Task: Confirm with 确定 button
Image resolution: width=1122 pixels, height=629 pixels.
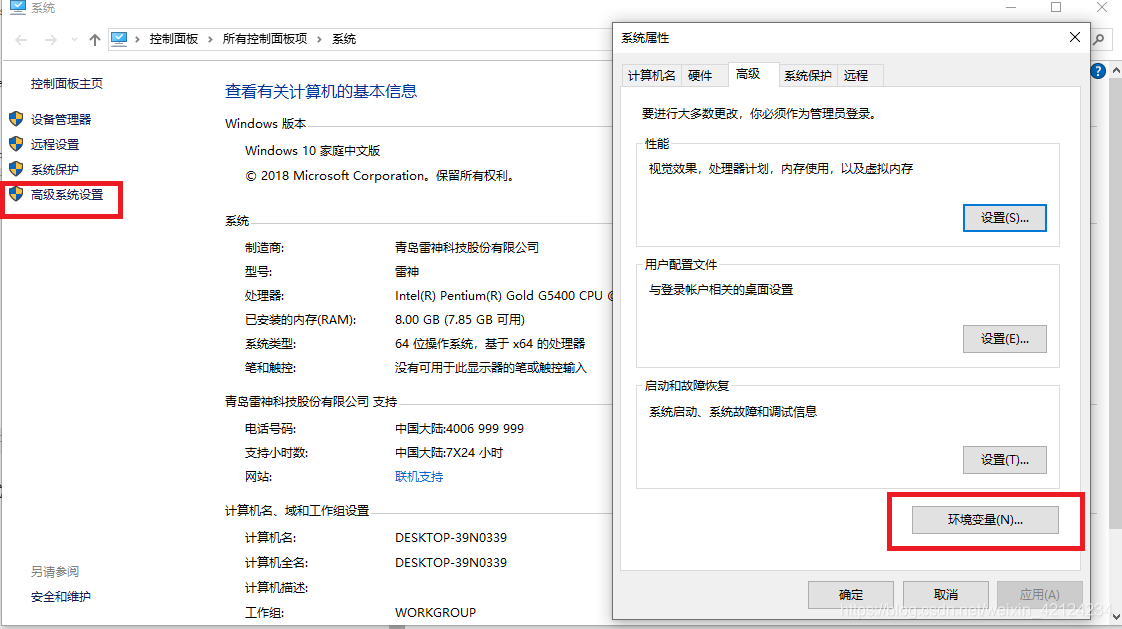Action: (851, 595)
